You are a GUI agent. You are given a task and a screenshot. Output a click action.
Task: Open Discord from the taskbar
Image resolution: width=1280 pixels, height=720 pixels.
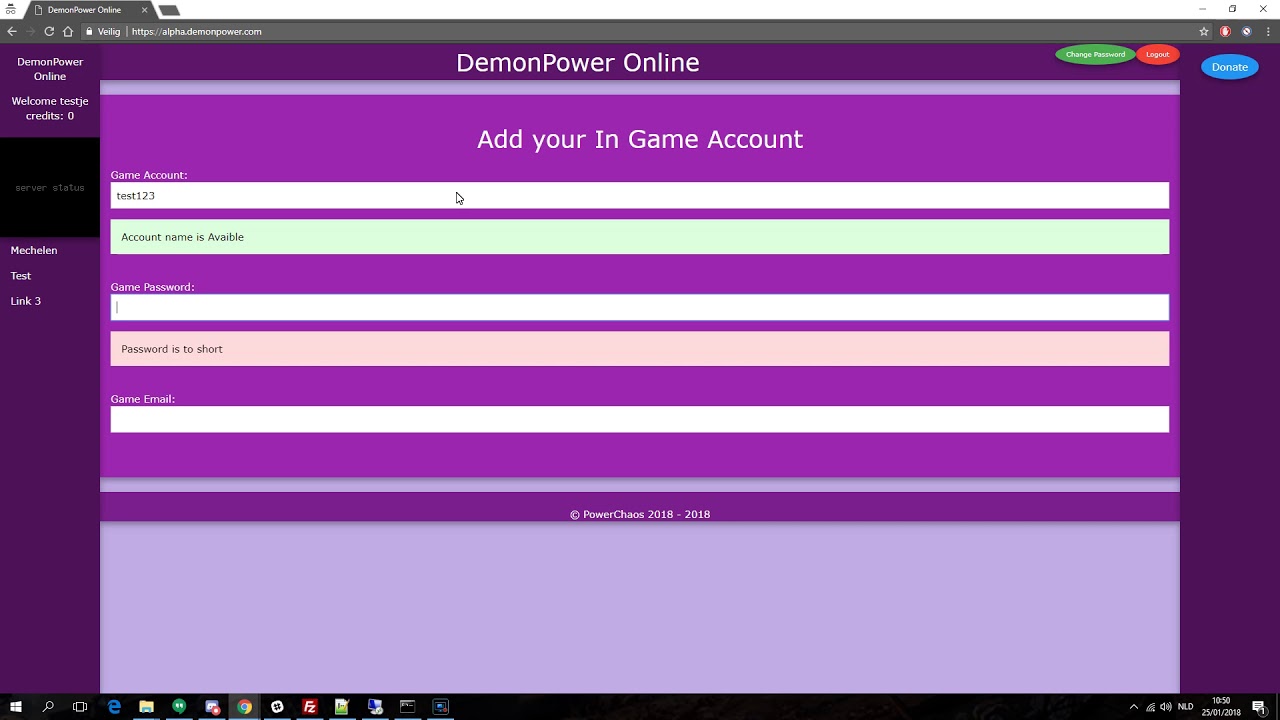[x=212, y=707]
